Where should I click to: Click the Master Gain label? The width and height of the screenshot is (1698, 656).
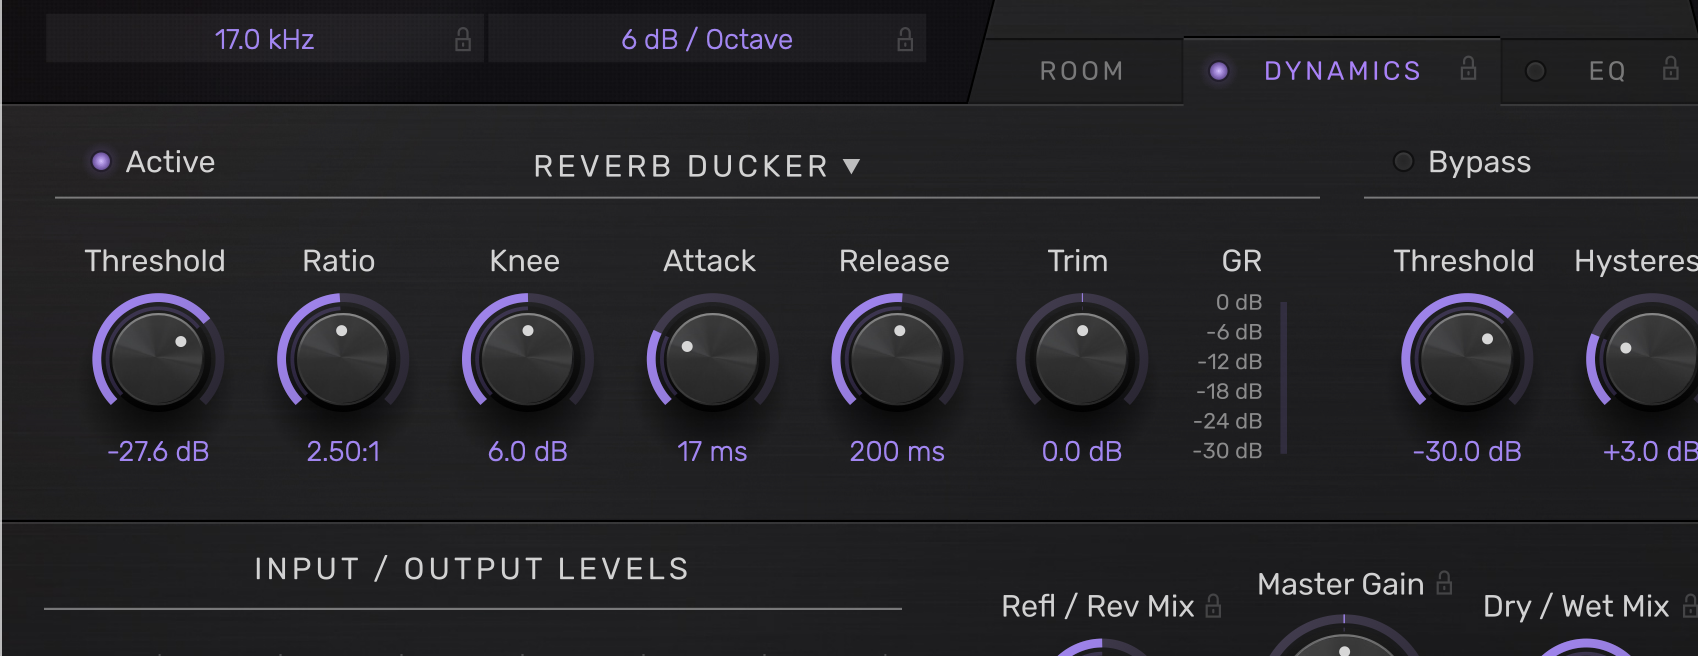1340,584
